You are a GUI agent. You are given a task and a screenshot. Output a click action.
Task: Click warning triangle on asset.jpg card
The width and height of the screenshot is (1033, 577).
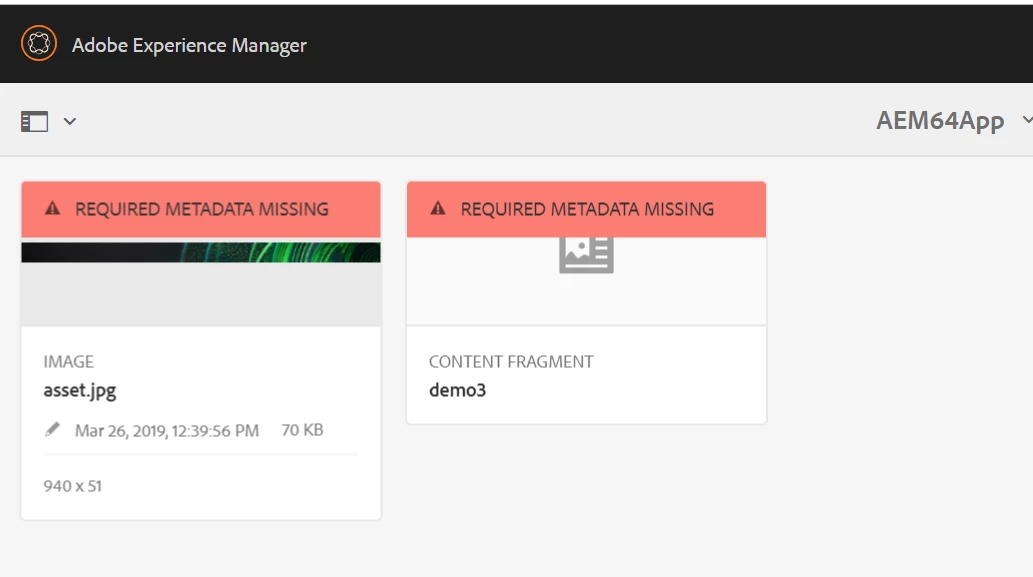(53, 209)
